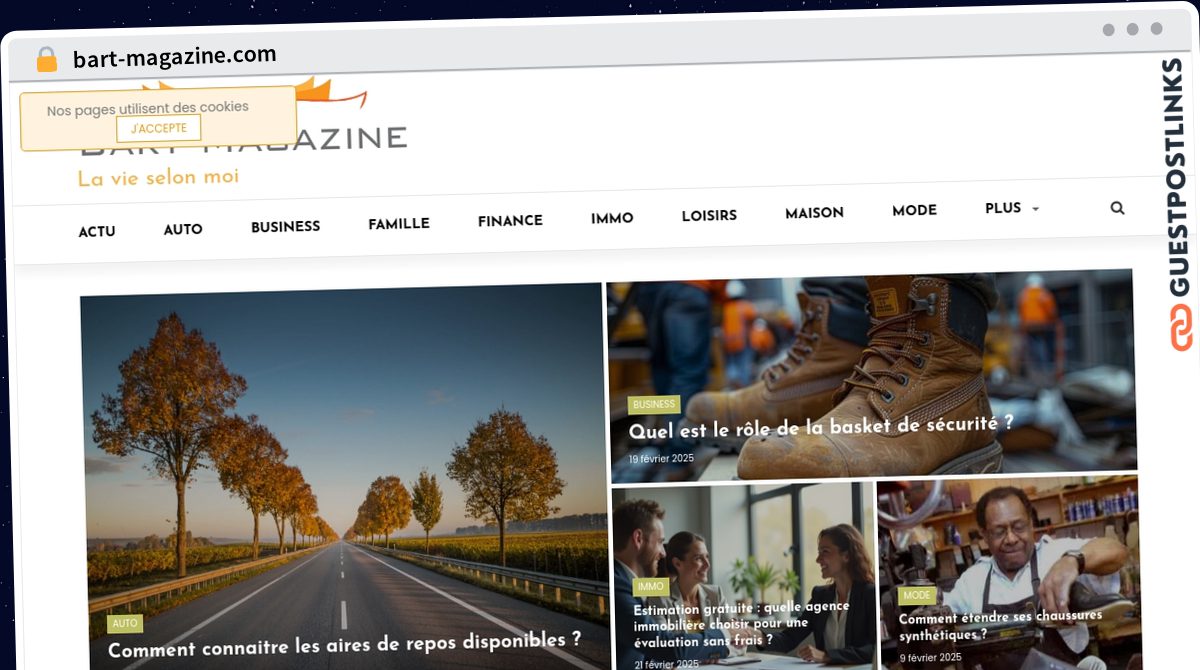1200x670 pixels.
Task: Click the bart-magazine.com address bar
Action: tap(175, 57)
